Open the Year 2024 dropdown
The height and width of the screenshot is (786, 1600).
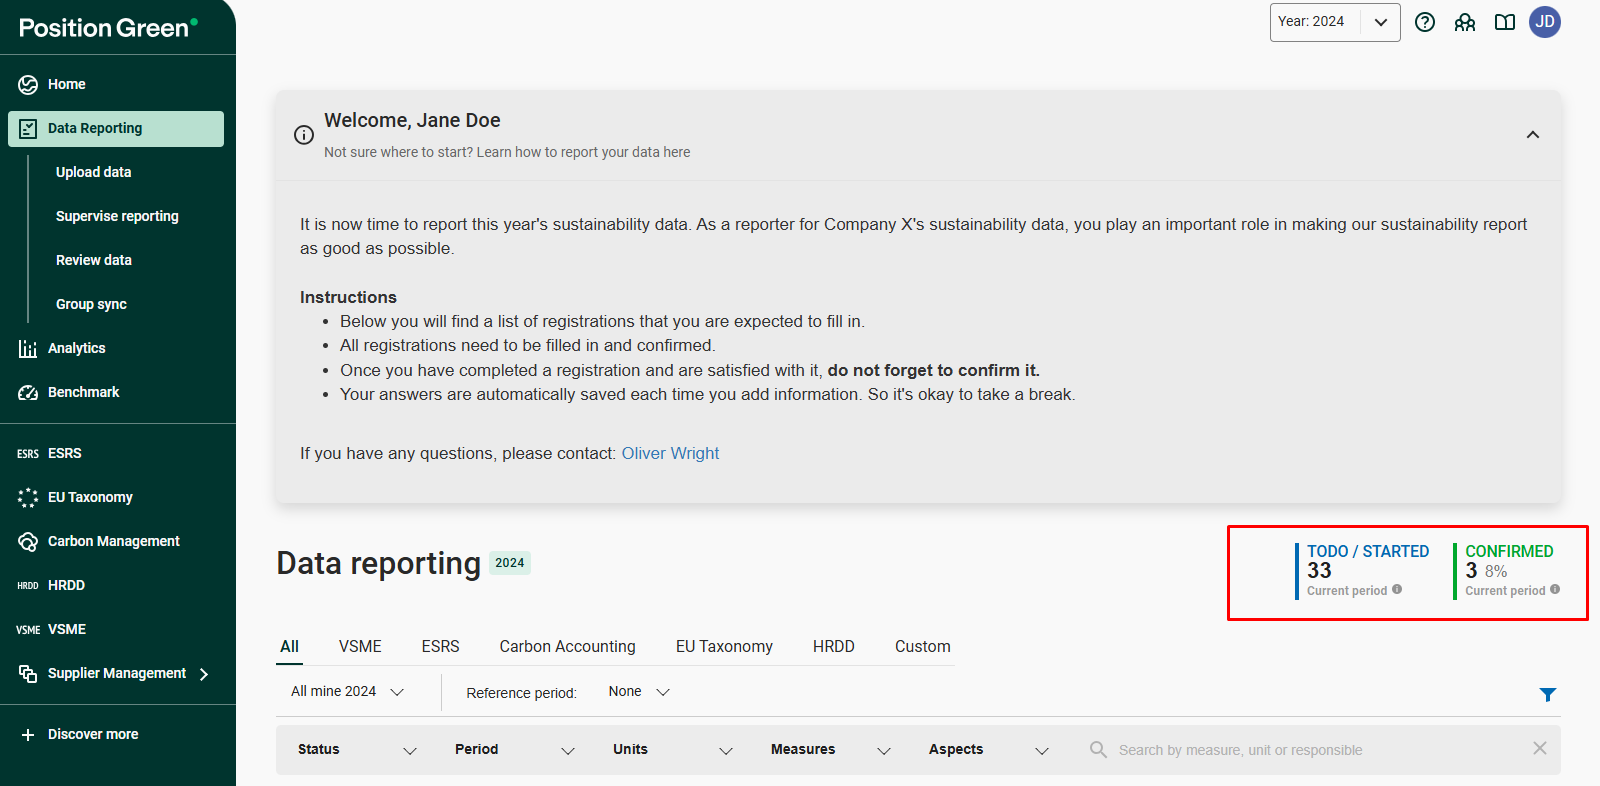point(1334,22)
